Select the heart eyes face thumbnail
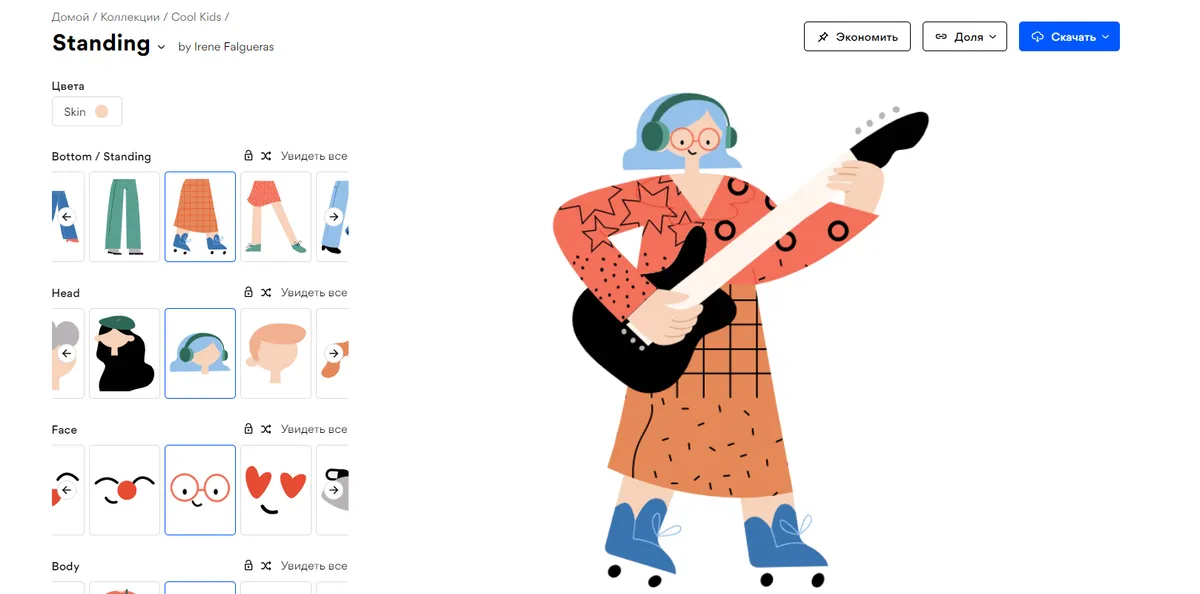The height and width of the screenshot is (594, 1200). (276, 490)
